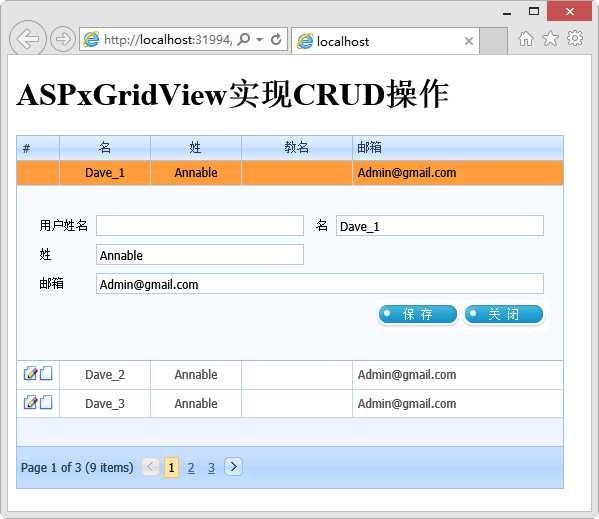Minimize the browser window
The width and height of the screenshot is (599, 519).
point(507,13)
